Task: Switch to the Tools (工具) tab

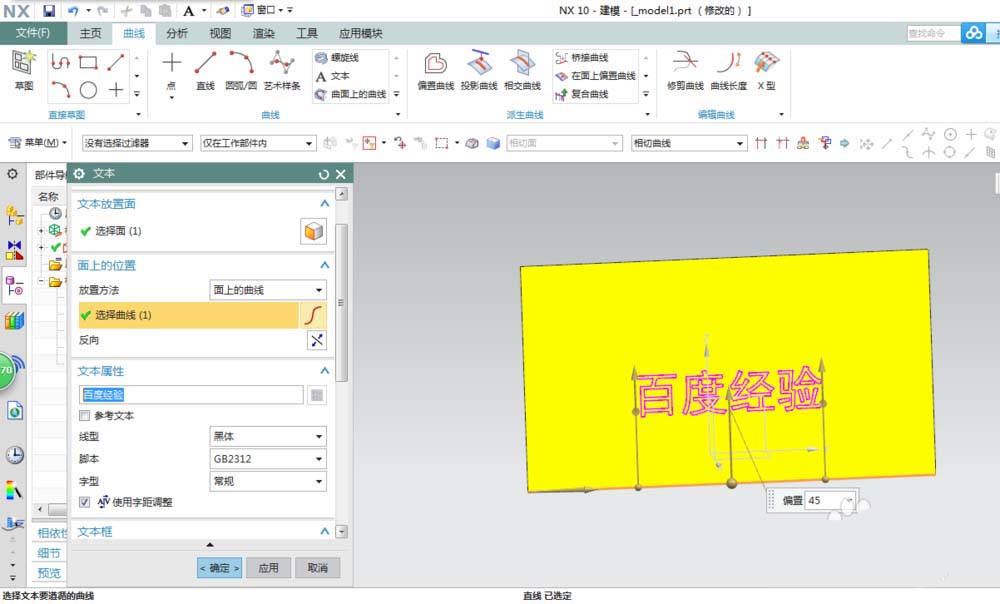Action: pyautogui.click(x=307, y=33)
